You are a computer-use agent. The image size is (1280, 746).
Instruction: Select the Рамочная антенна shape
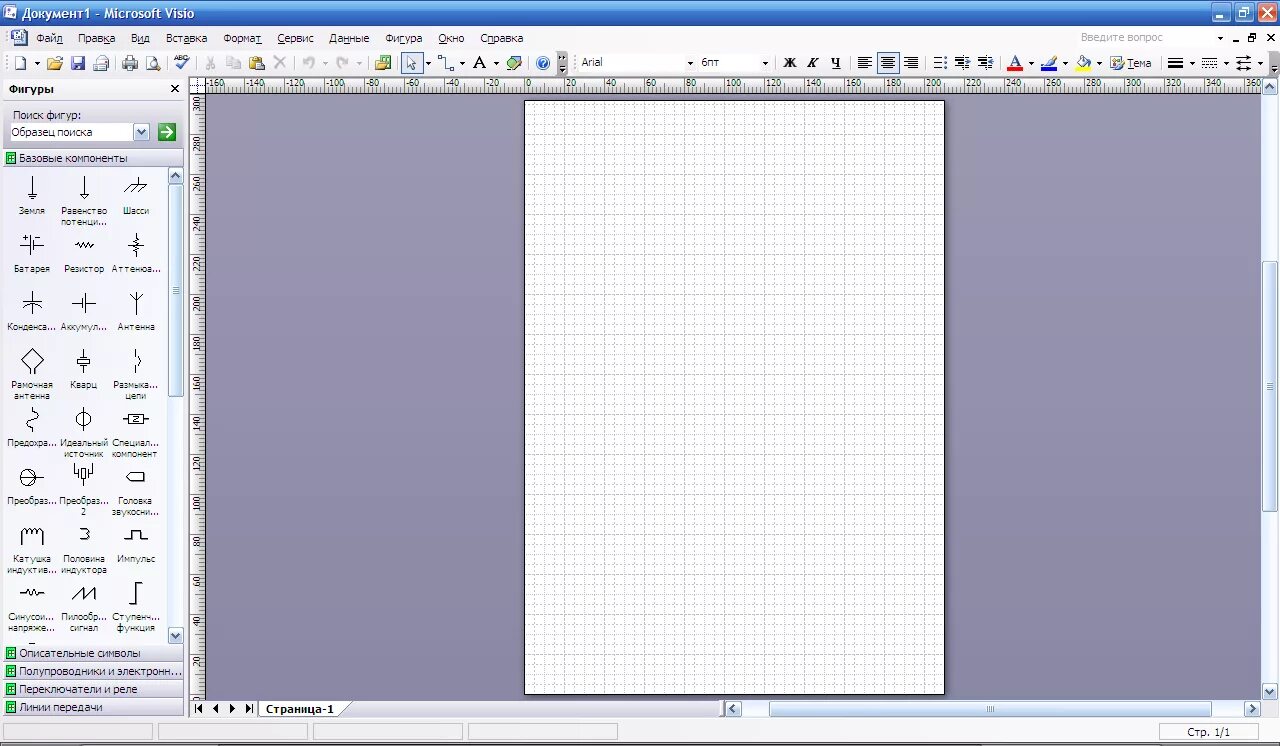(x=32, y=374)
